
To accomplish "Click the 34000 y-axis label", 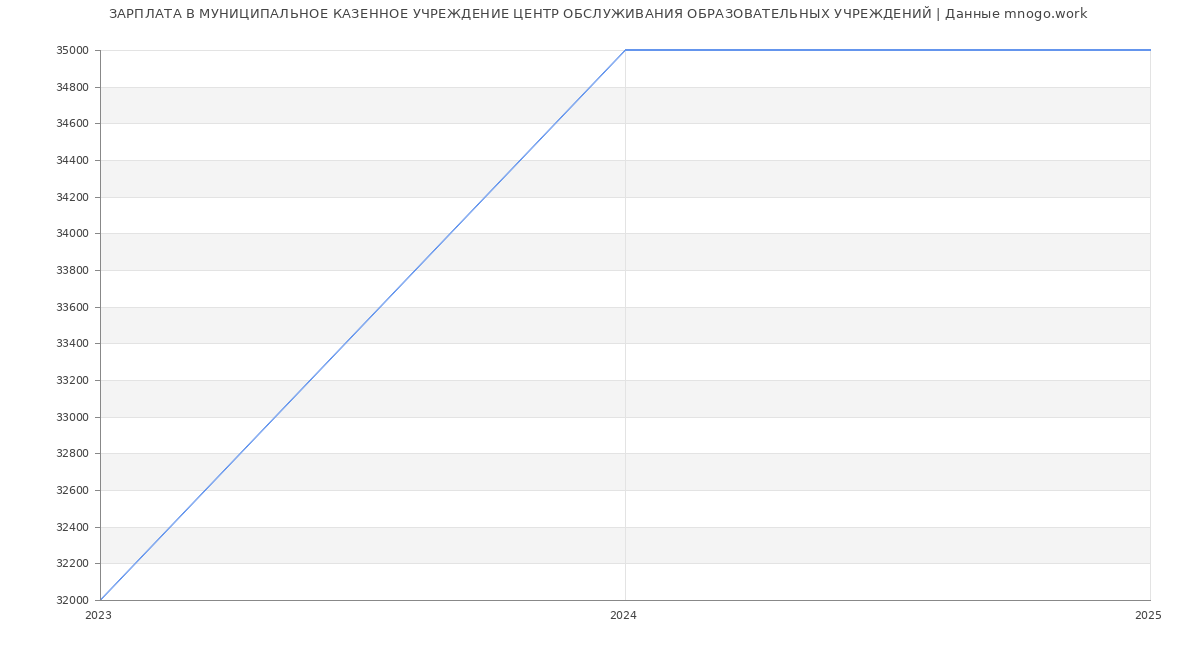I will pyautogui.click(x=72, y=234).
